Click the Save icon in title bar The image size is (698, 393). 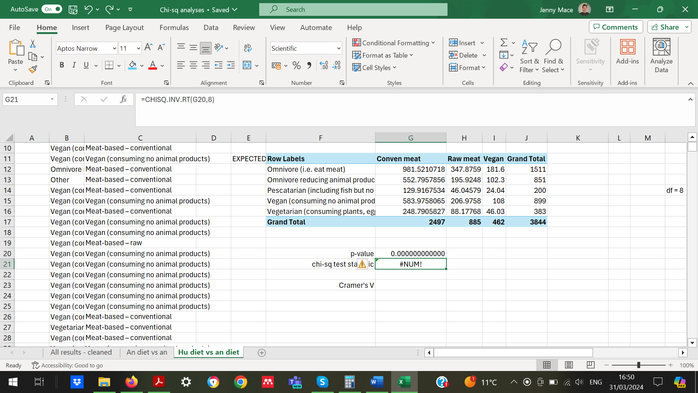73,9
